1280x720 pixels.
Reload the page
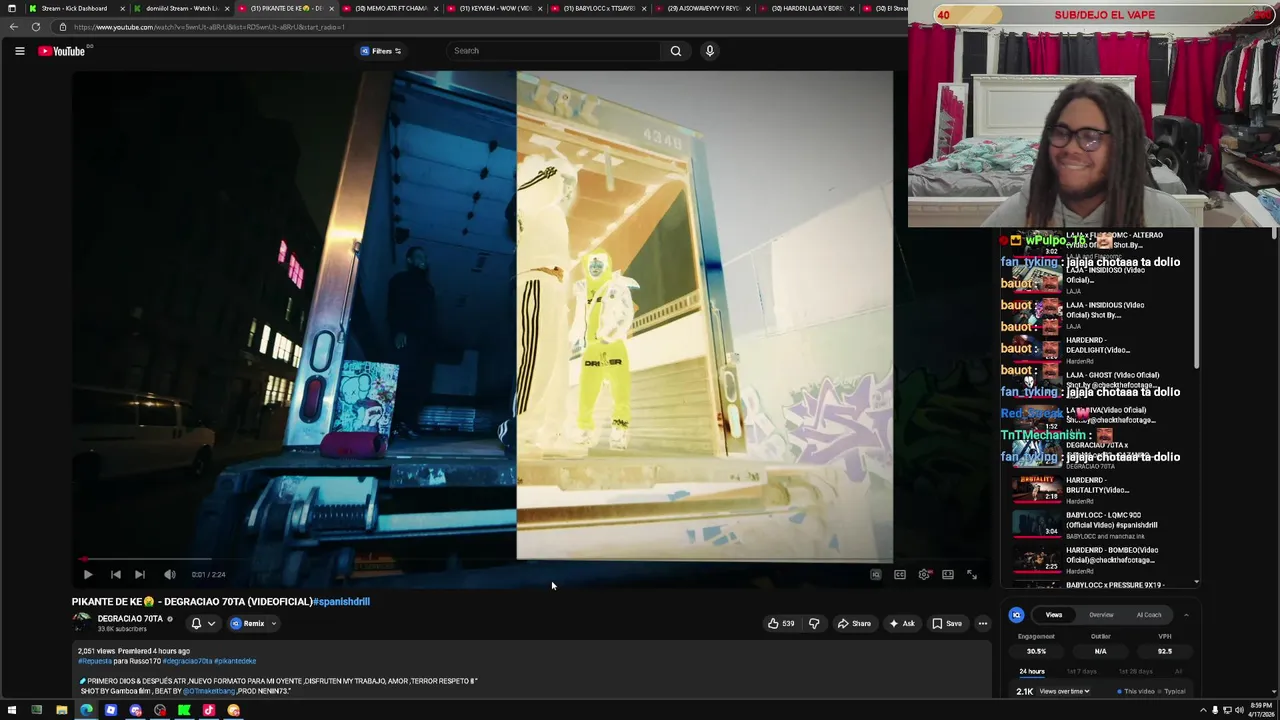click(x=36, y=27)
